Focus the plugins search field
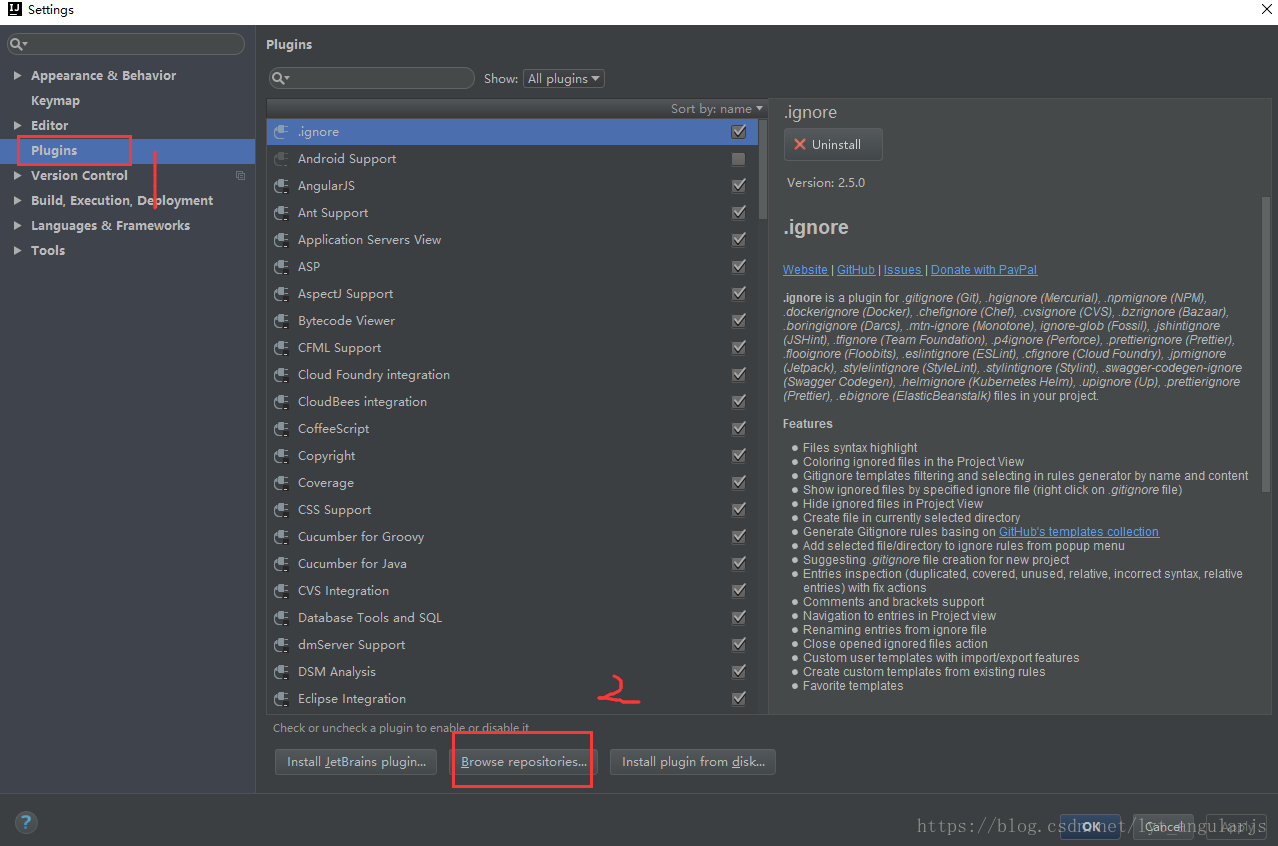This screenshot has width=1278, height=846. pos(372,78)
